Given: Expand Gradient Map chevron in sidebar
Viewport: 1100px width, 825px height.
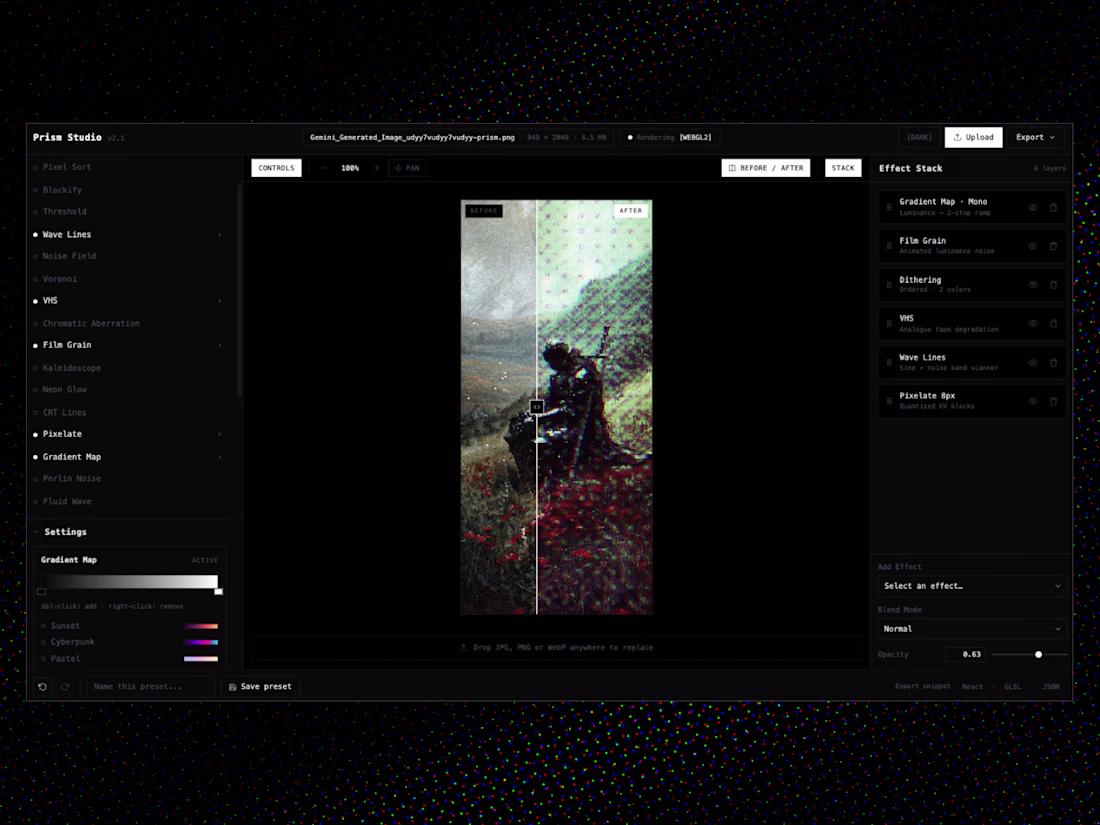Looking at the screenshot, I should 220,457.
